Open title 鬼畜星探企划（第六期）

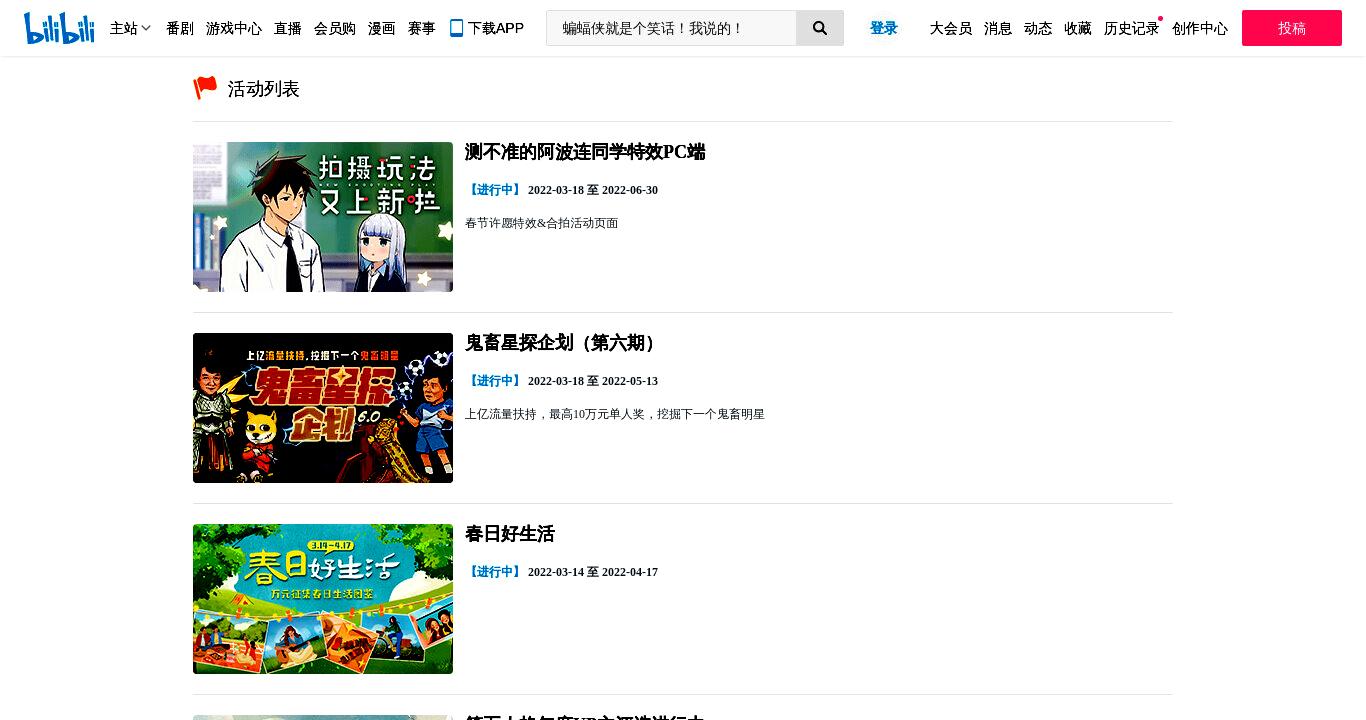tap(563, 343)
